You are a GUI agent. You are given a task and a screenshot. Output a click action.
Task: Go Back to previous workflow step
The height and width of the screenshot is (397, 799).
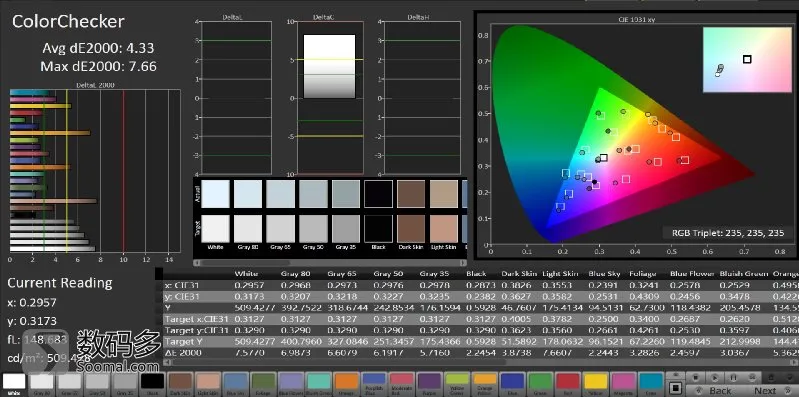pos(715,390)
